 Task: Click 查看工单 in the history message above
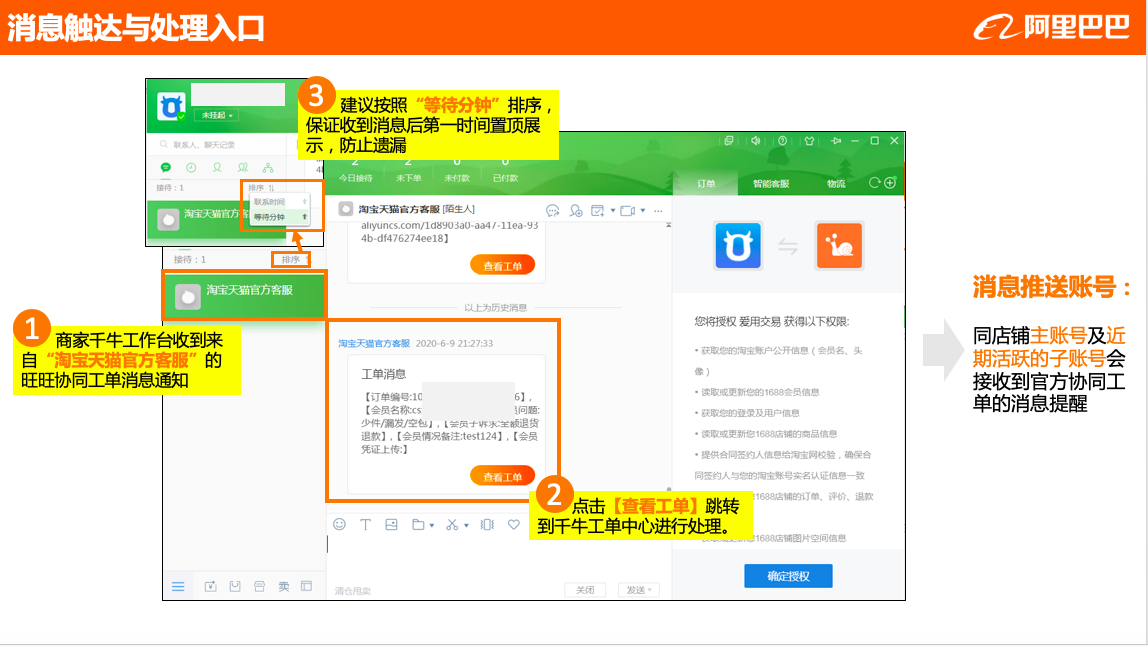tap(502, 266)
